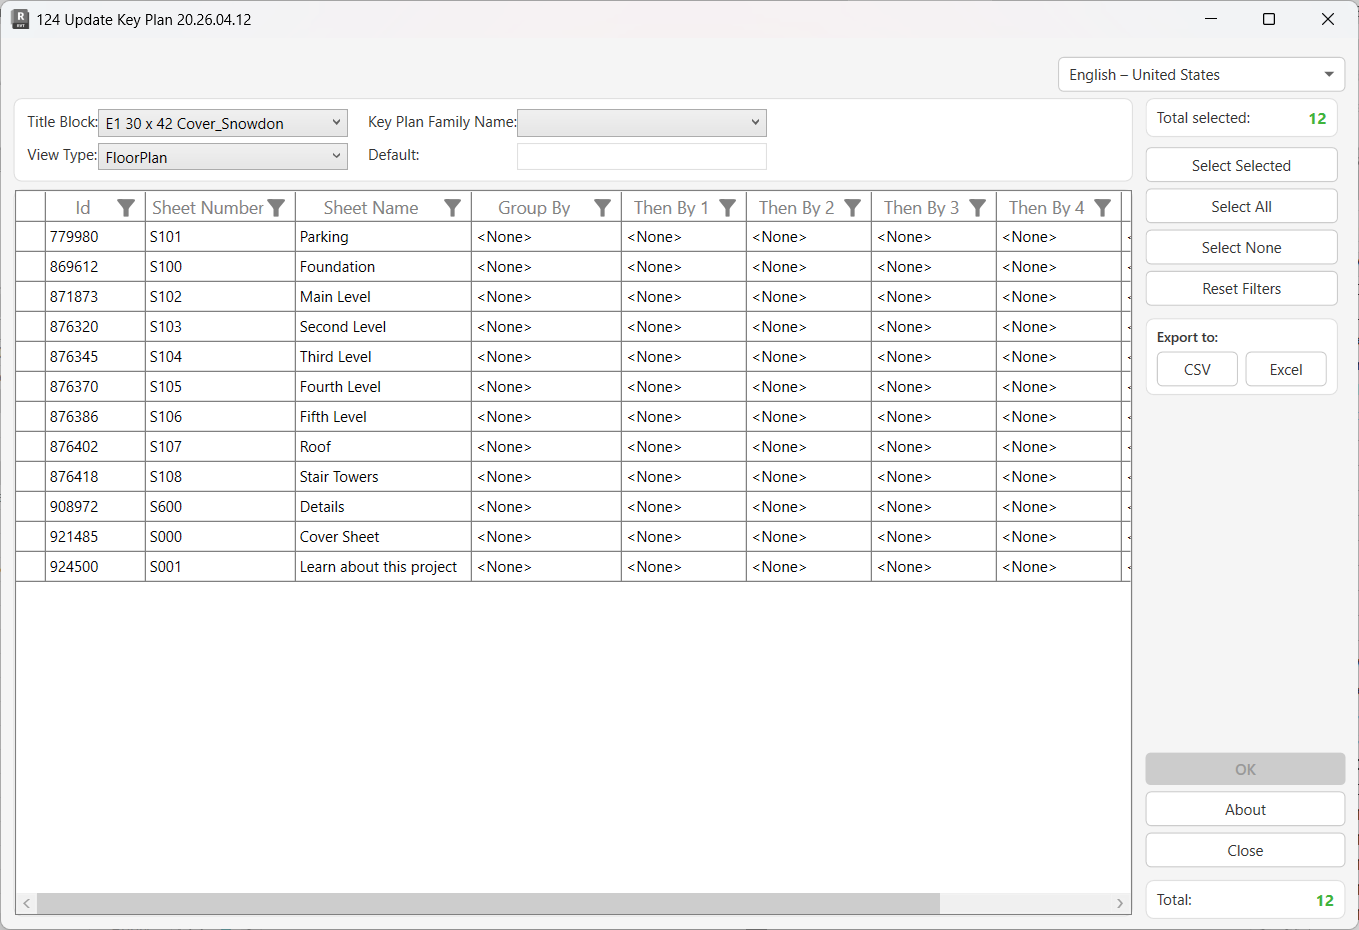The height and width of the screenshot is (930, 1359).
Task: Click the Sheet Name filter funnel icon
Action: pyautogui.click(x=453, y=207)
